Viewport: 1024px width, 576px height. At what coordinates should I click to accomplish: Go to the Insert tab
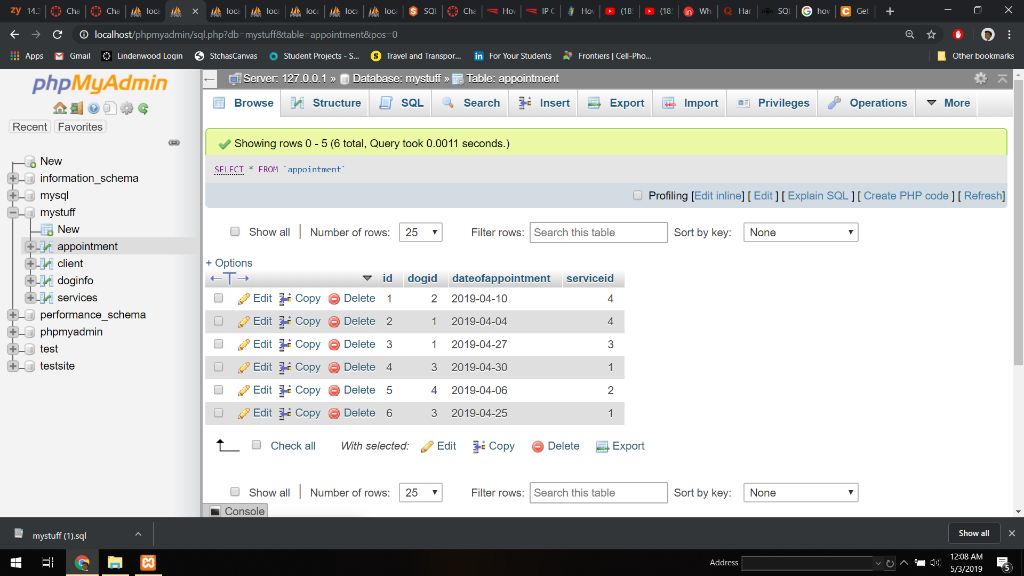pos(544,103)
